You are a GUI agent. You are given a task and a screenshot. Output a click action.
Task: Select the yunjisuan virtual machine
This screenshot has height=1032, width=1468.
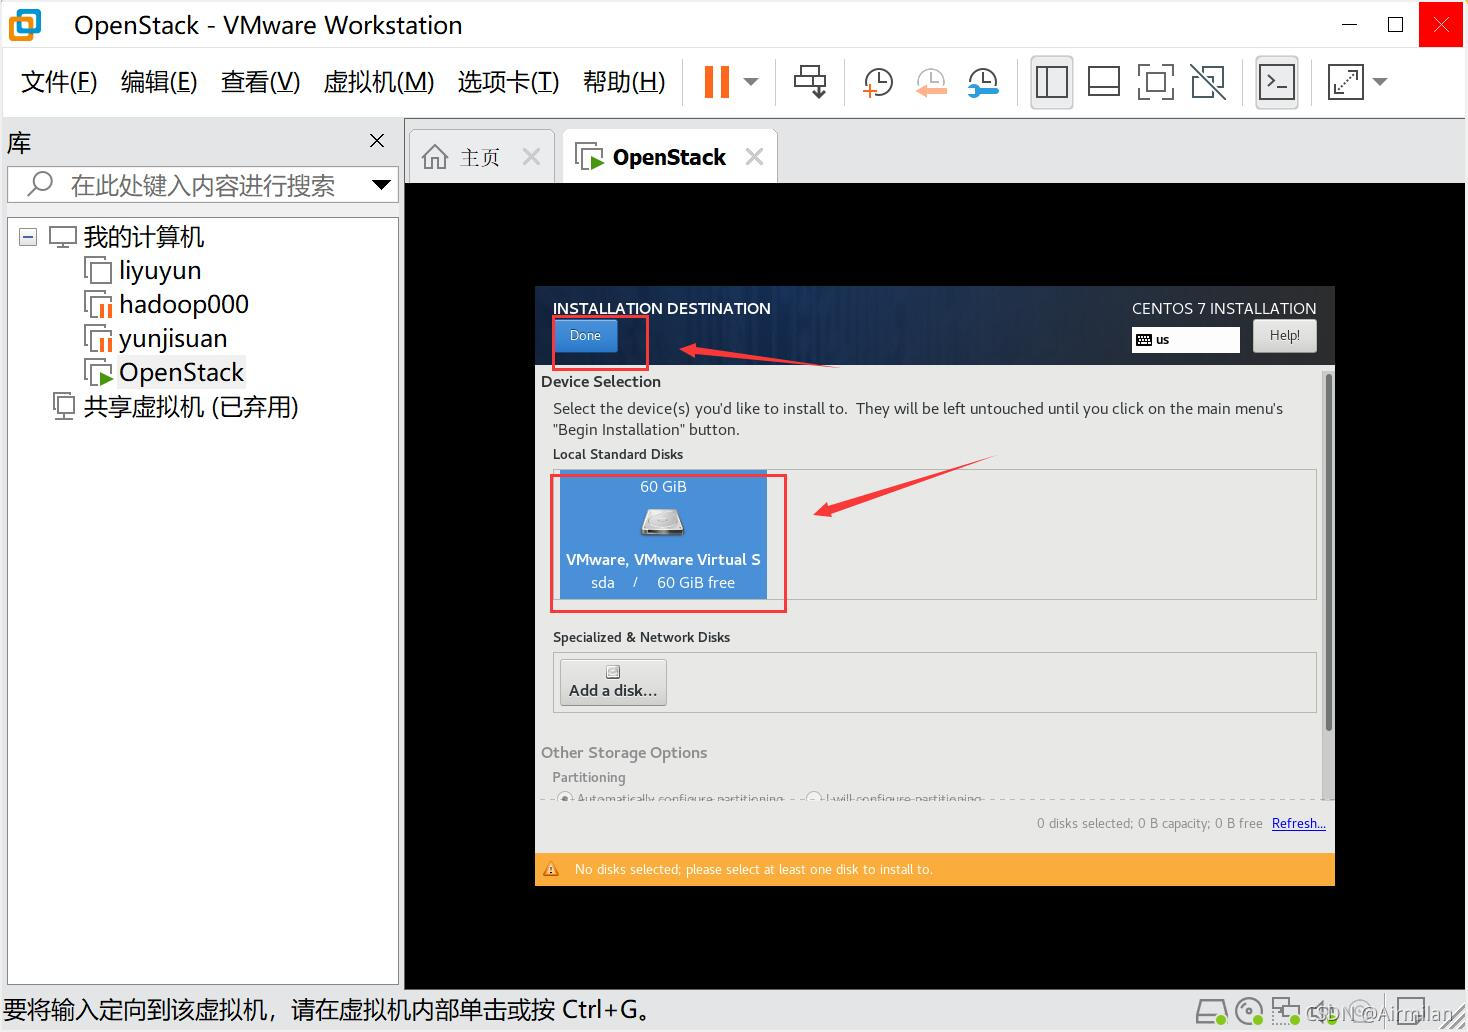click(173, 339)
